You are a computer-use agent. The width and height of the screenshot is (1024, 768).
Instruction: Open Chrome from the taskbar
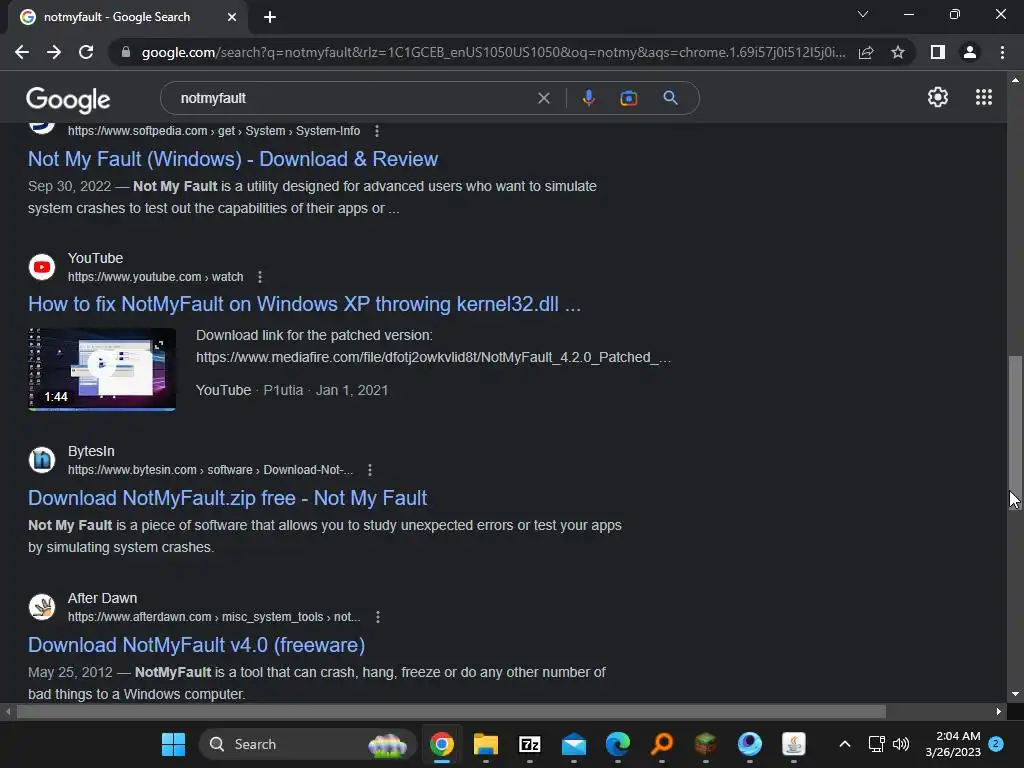[441, 744]
